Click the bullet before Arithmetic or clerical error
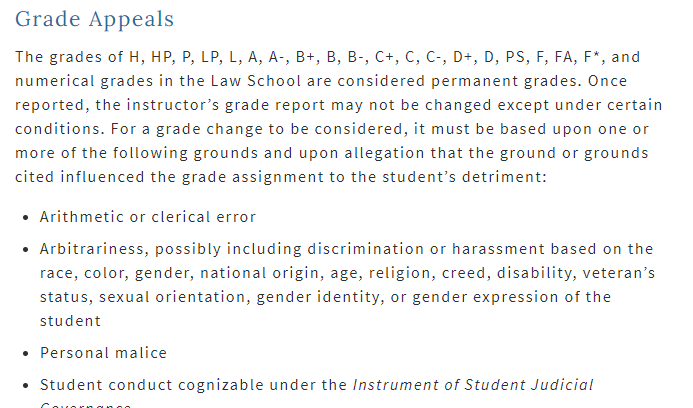693x408 pixels. tap(24, 217)
